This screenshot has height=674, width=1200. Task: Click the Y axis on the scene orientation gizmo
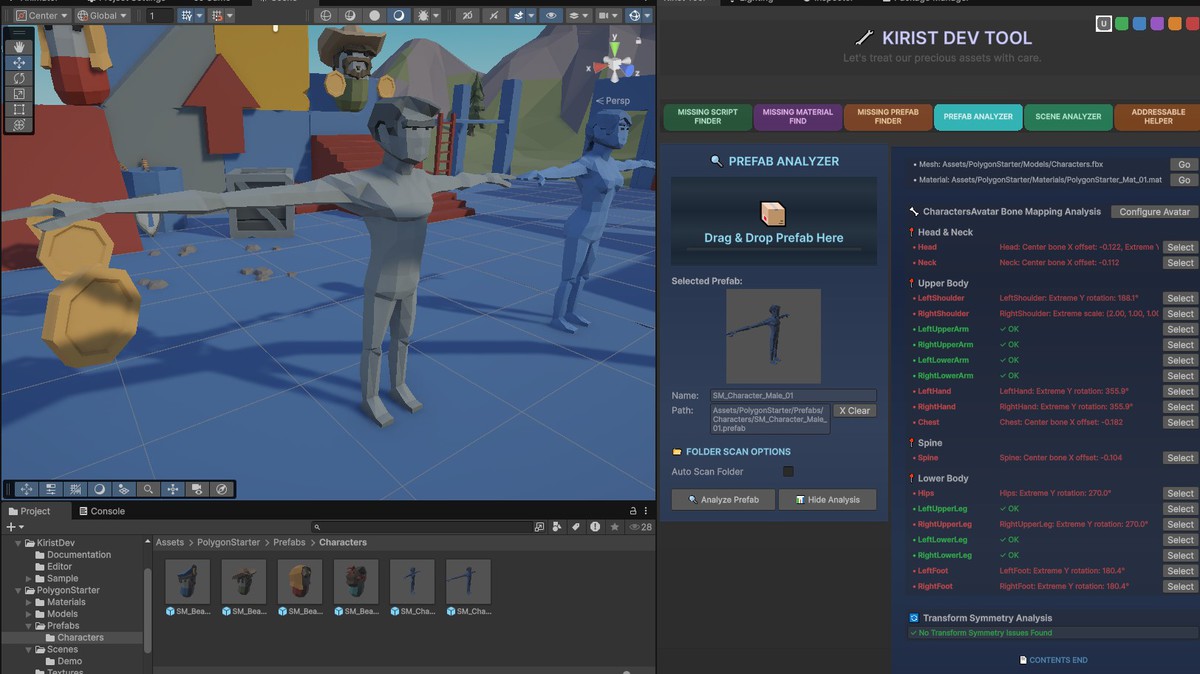pos(615,45)
